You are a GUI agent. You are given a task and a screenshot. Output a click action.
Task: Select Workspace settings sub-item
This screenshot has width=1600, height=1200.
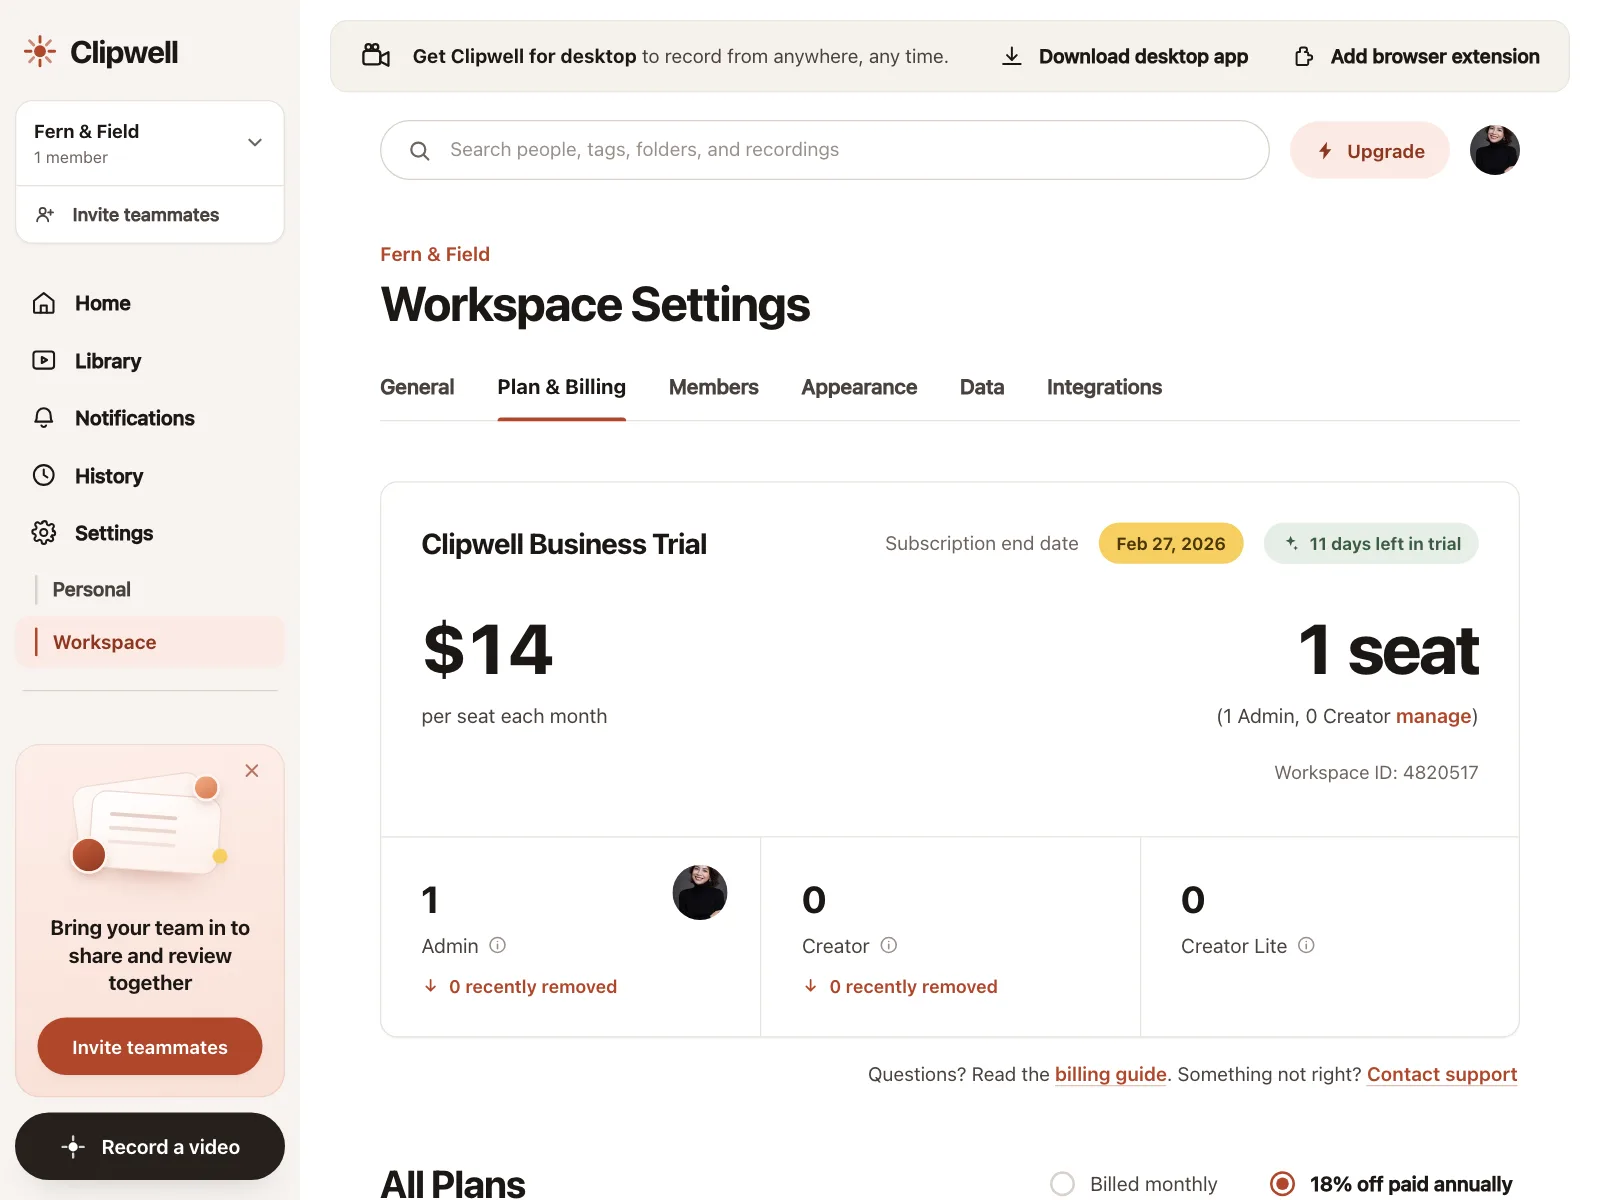(150, 642)
